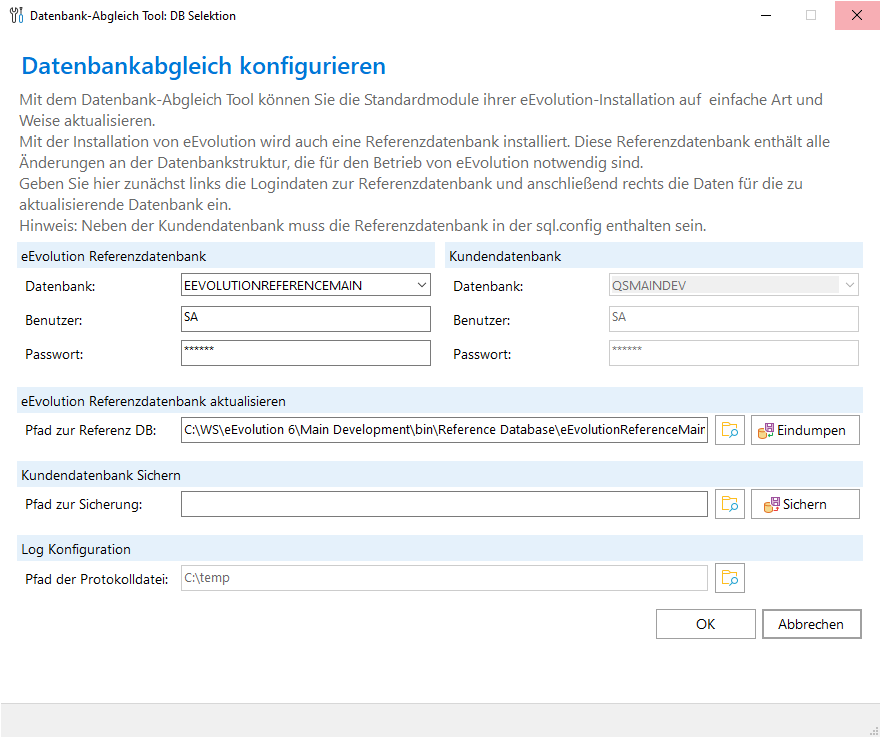Screen dimensions: 881x738
Task: Confirm the dialog with OK
Action: 705,624
